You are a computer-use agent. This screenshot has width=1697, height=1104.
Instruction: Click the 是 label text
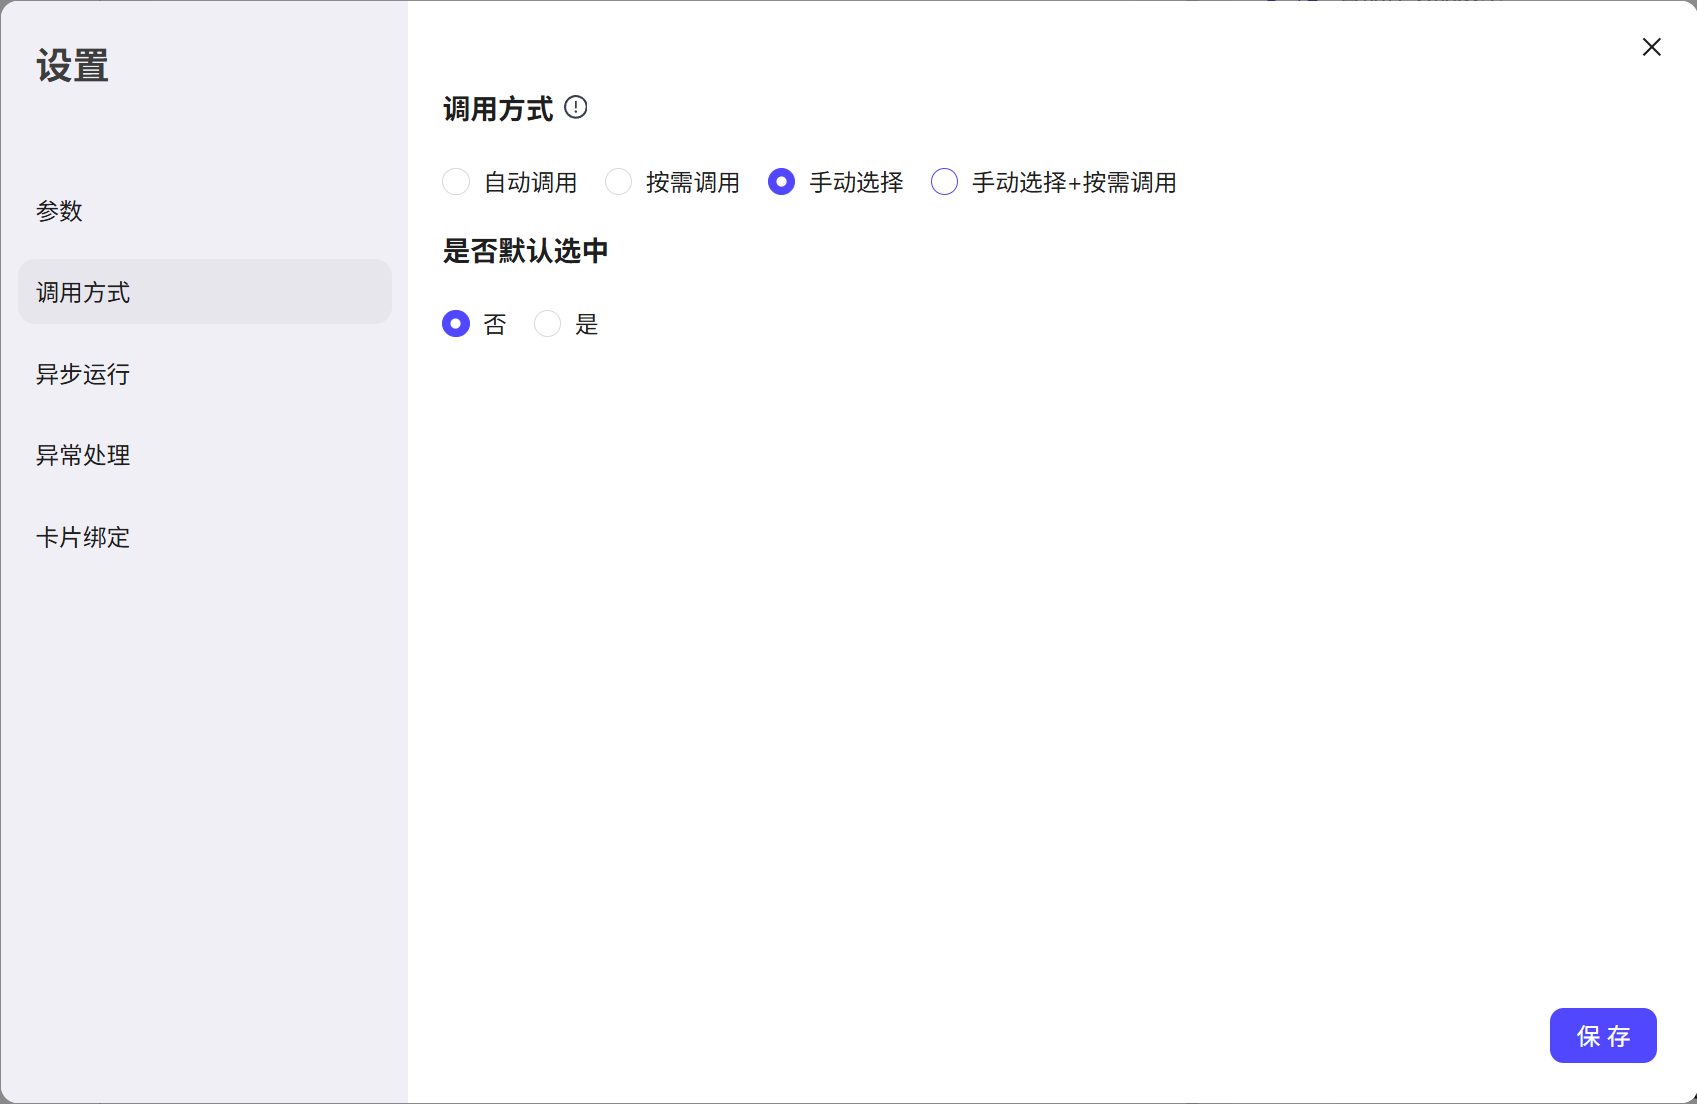point(590,323)
